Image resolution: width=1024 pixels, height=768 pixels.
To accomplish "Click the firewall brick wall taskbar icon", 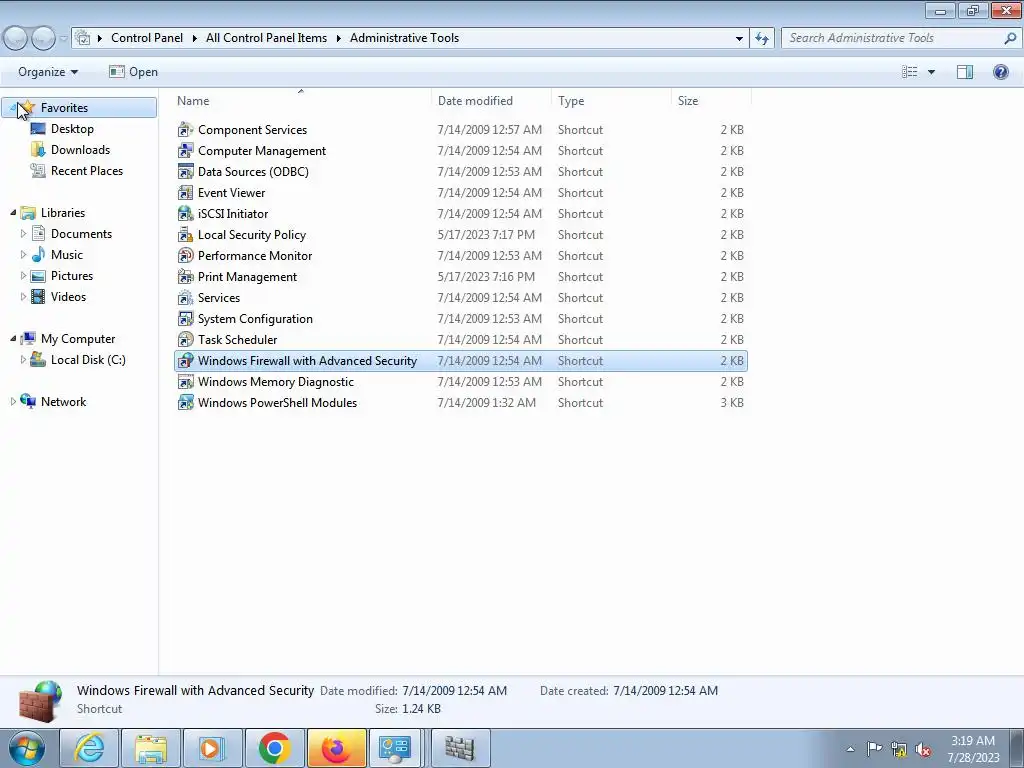I will [460, 748].
